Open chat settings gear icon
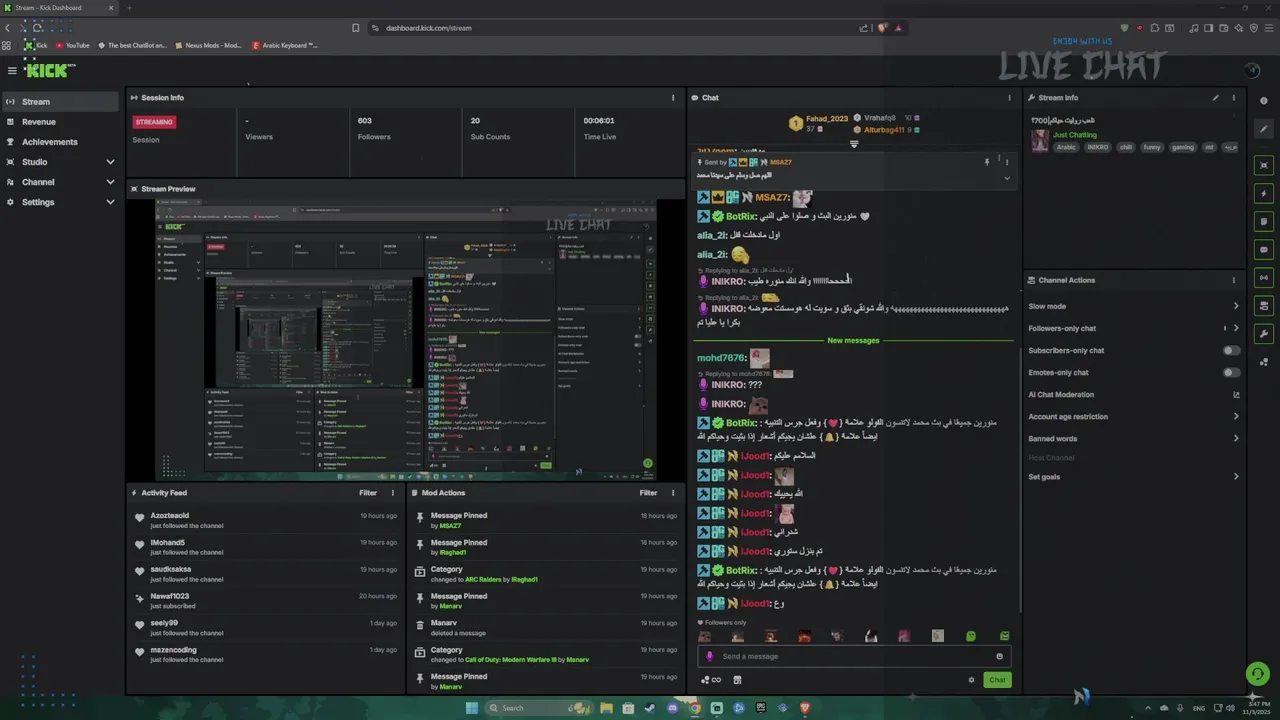Screen dimensions: 1280x720 point(971,680)
